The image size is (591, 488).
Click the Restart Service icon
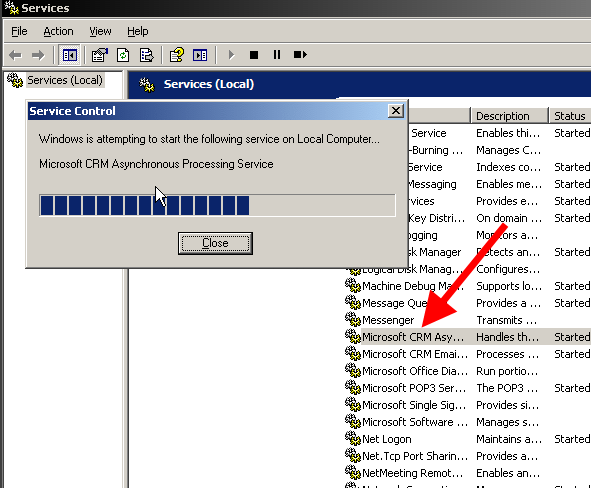[300, 55]
